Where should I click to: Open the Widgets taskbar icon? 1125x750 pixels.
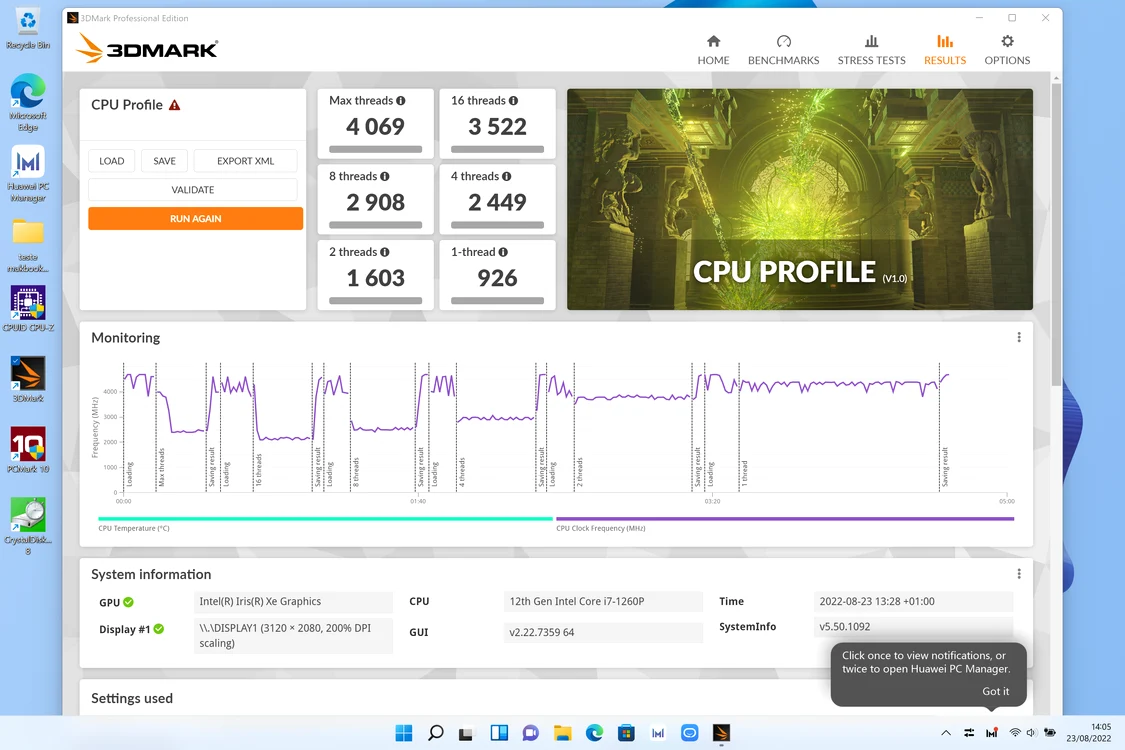coord(499,733)
